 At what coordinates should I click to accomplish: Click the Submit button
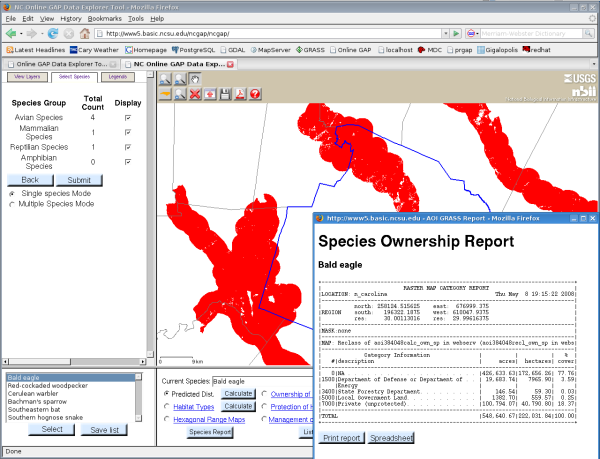click(79, 180)
